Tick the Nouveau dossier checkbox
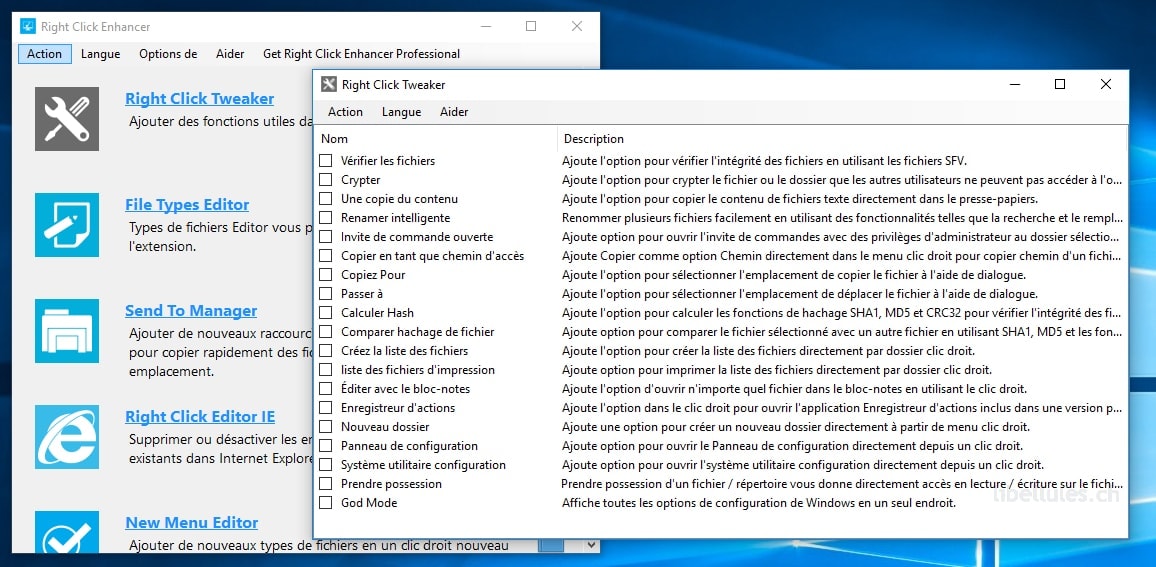The width and height of the screenshot is (1156, 567). pyautogui.click(x=325, y=426)
